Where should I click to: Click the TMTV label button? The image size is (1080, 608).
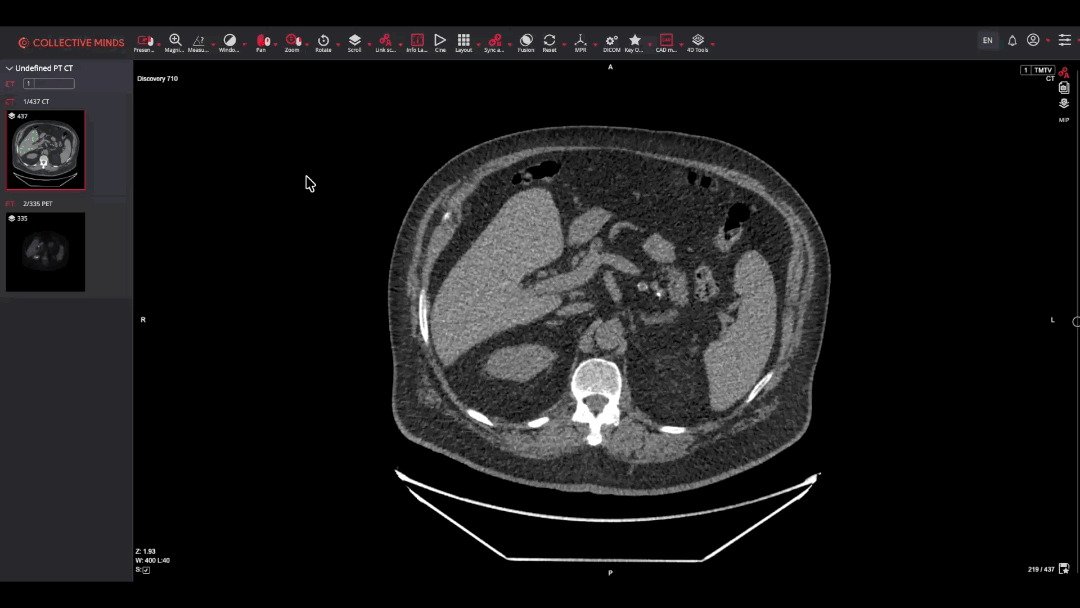(x=1043, y=70)
